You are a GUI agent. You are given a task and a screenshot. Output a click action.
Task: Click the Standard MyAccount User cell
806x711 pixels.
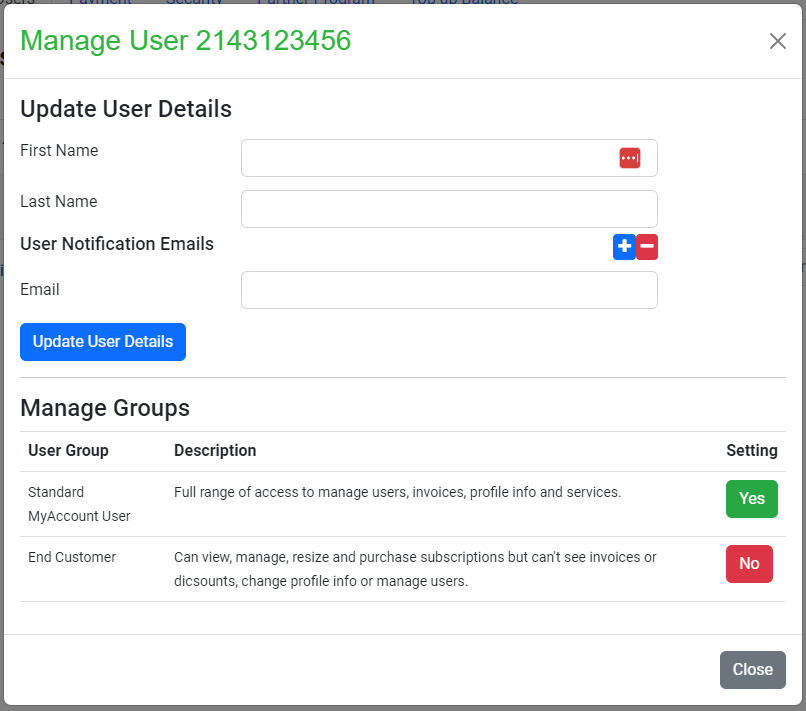[79, 504]
